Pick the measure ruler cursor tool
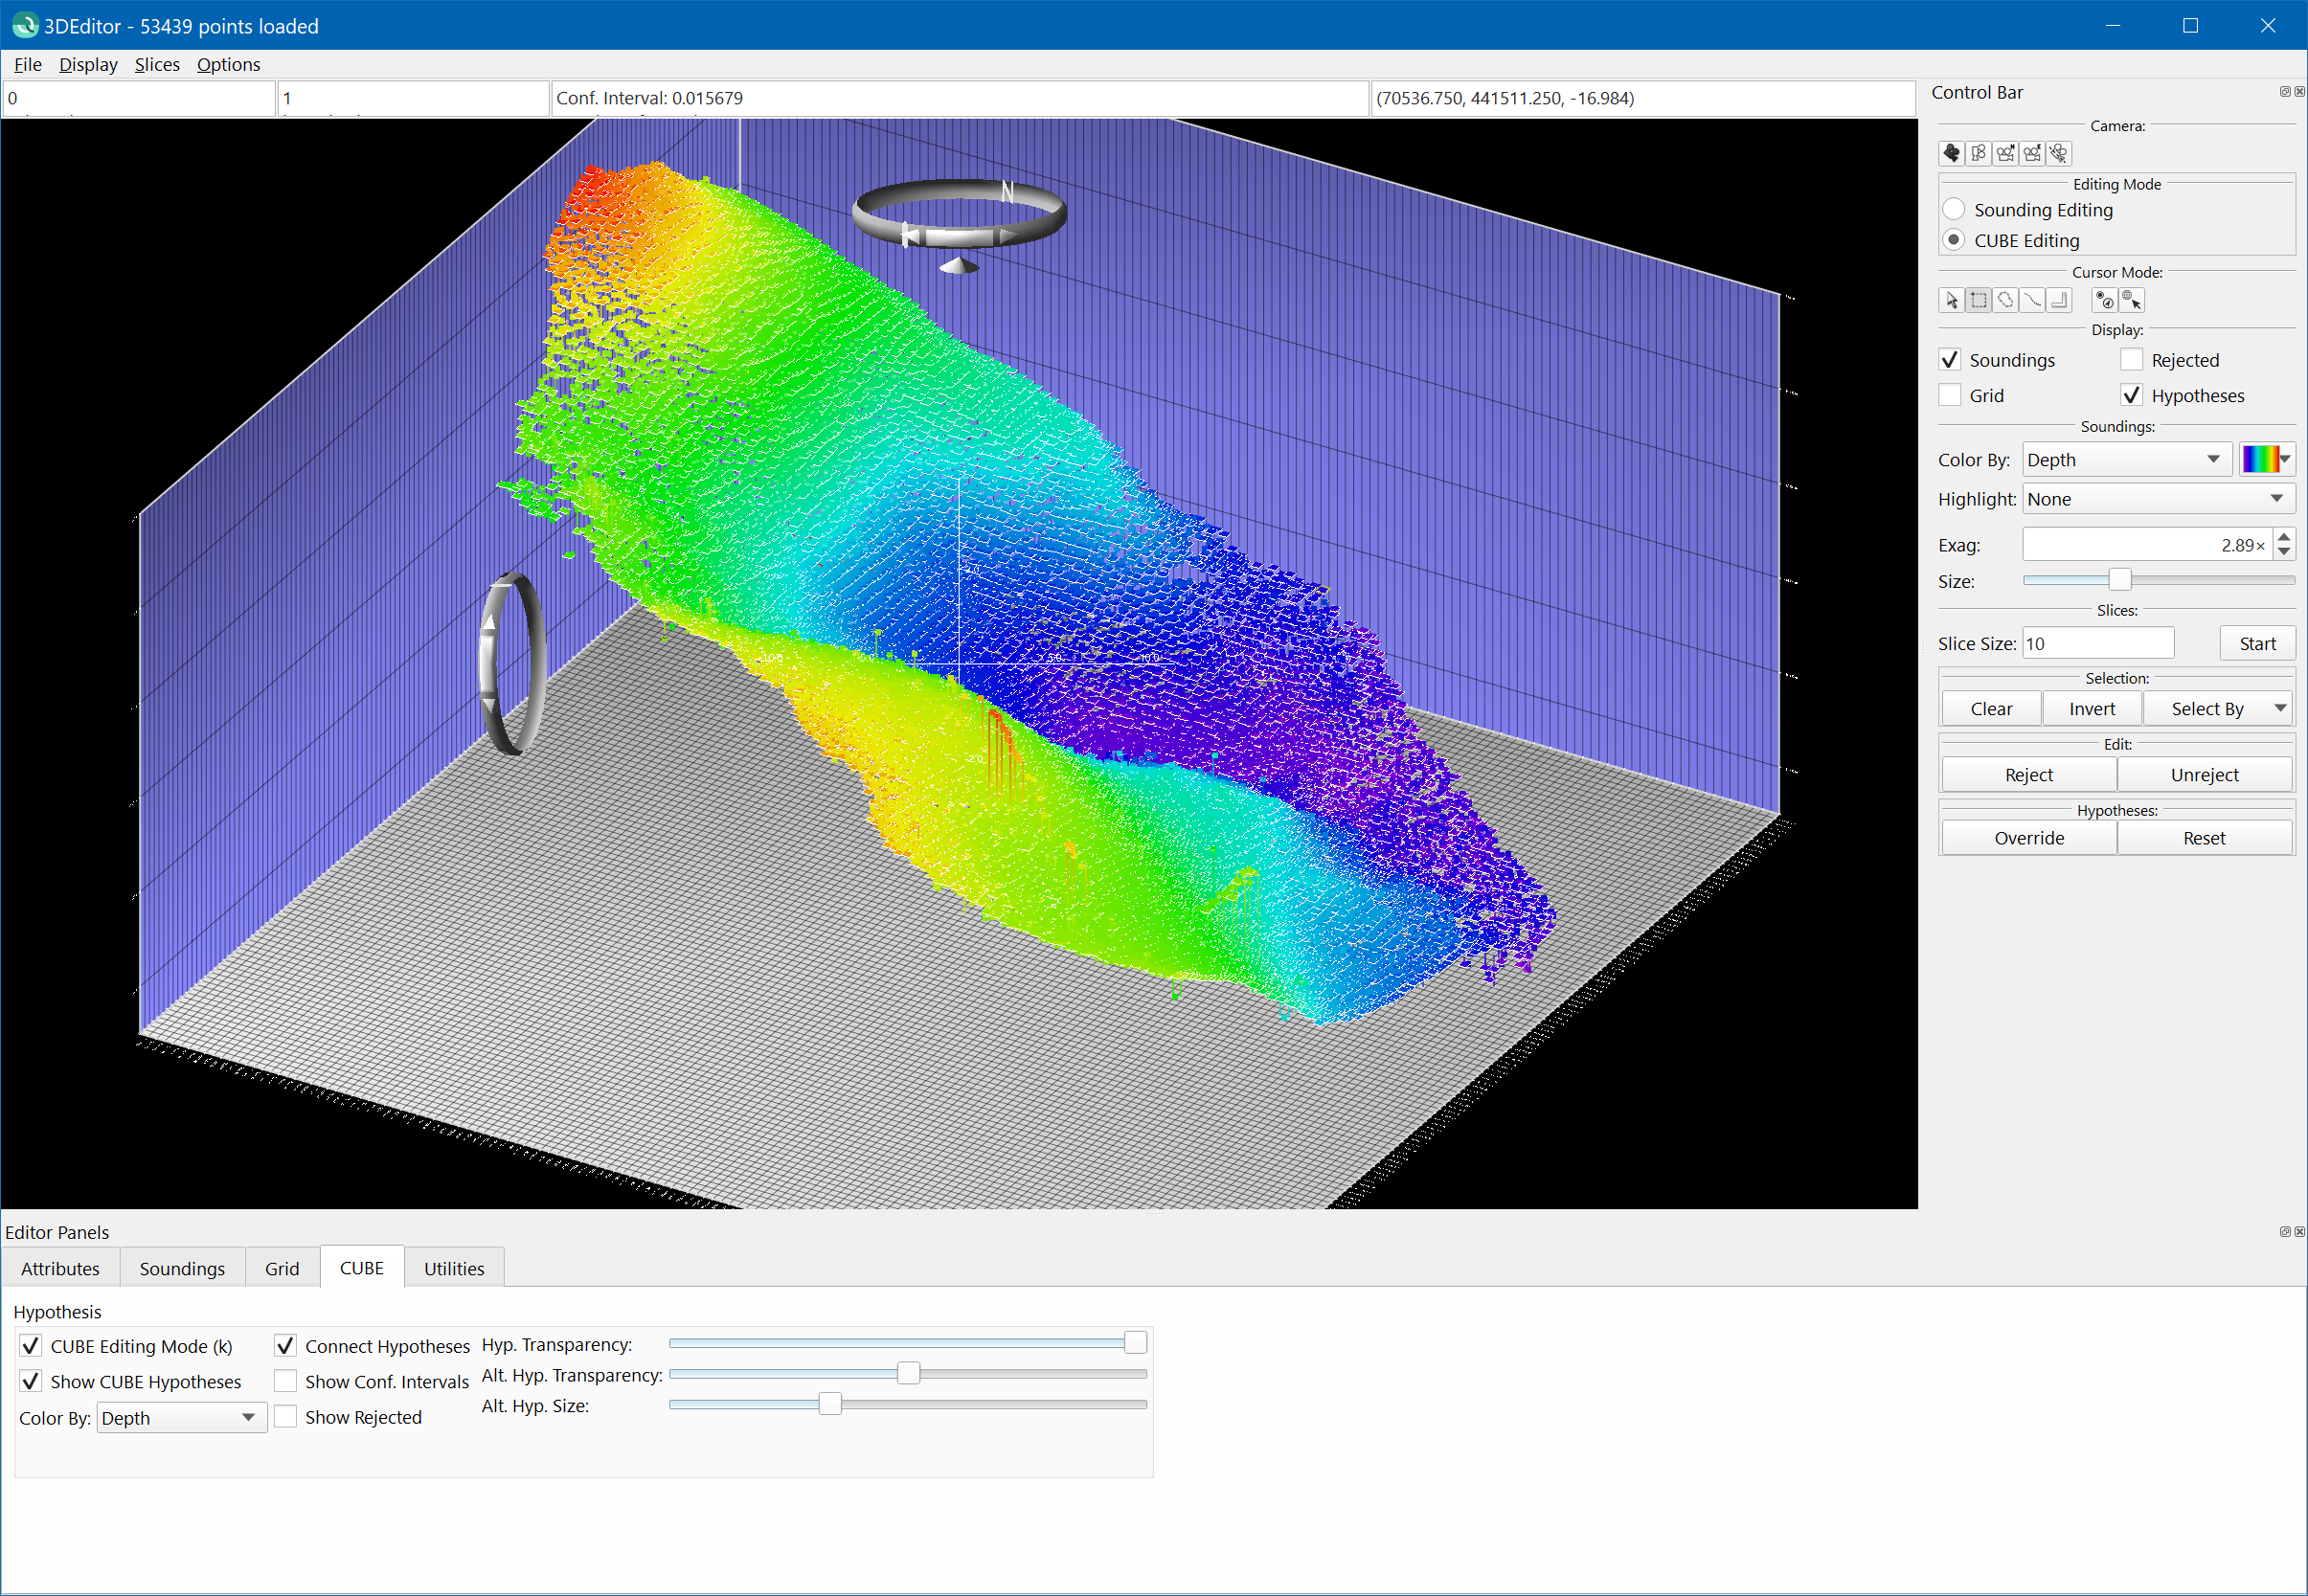Screen dimensions: 2308x1596 2059,300
